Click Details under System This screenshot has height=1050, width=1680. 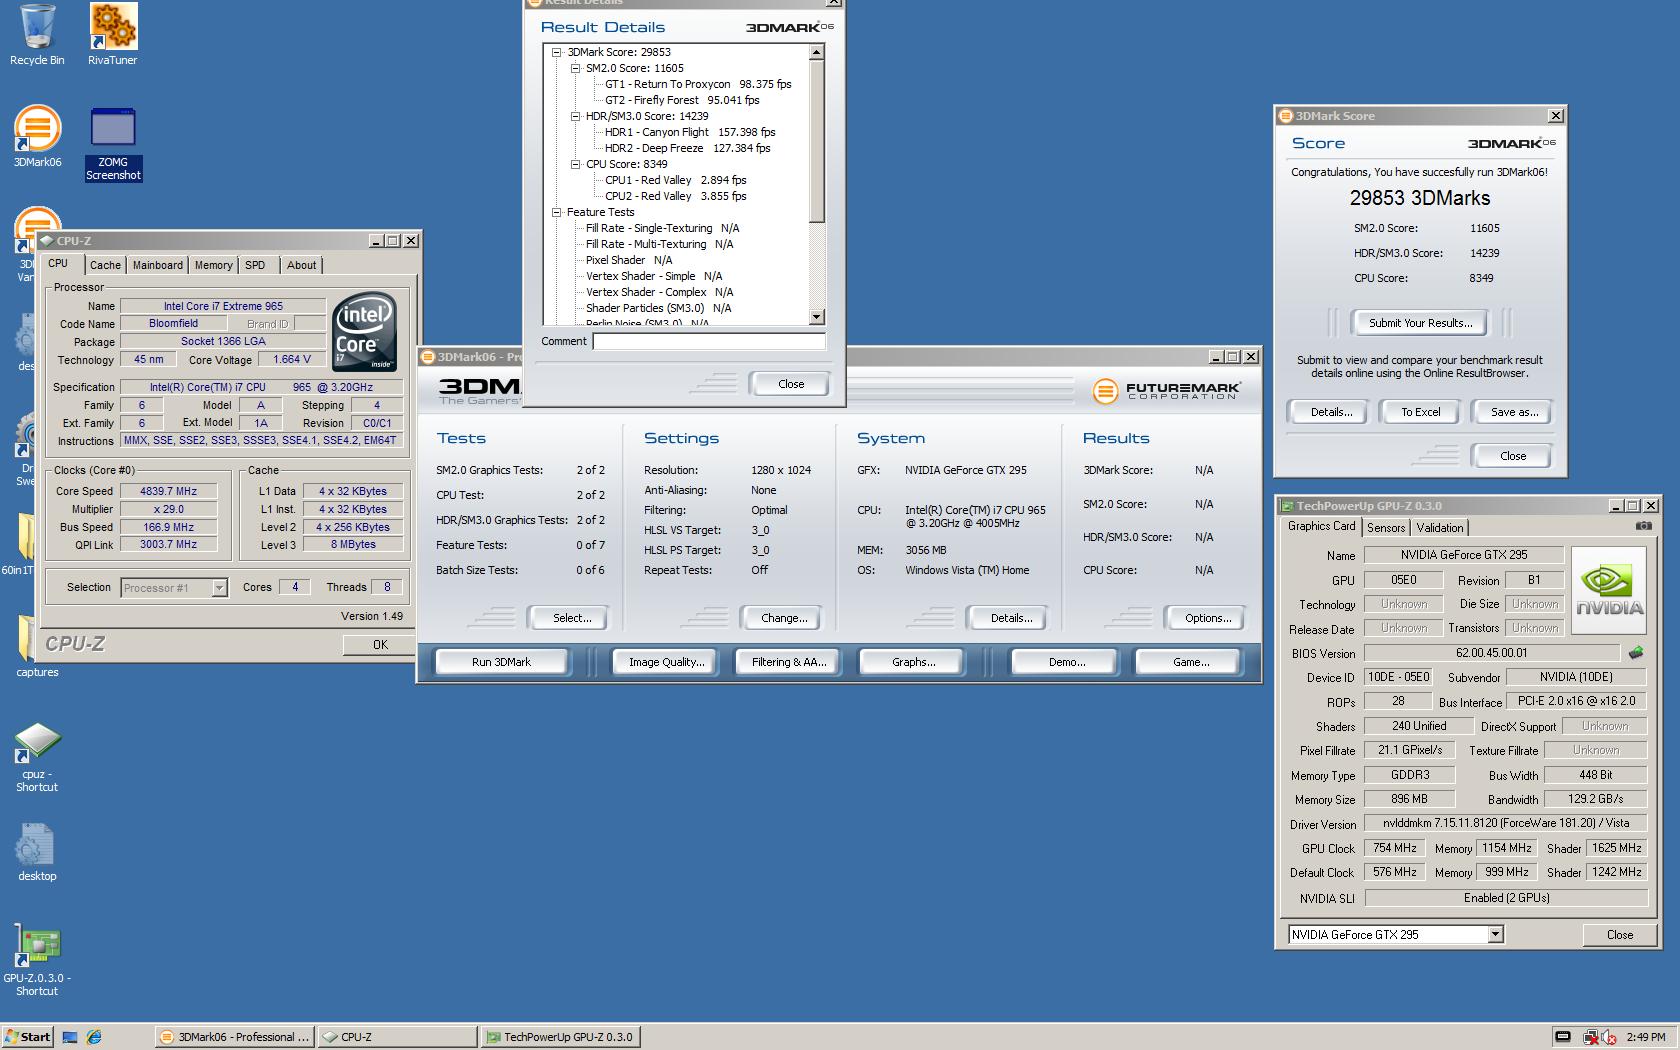[1011, 618]
